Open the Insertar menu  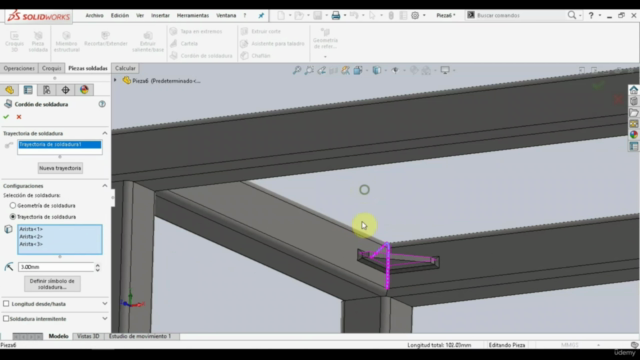tap(160, 16)
